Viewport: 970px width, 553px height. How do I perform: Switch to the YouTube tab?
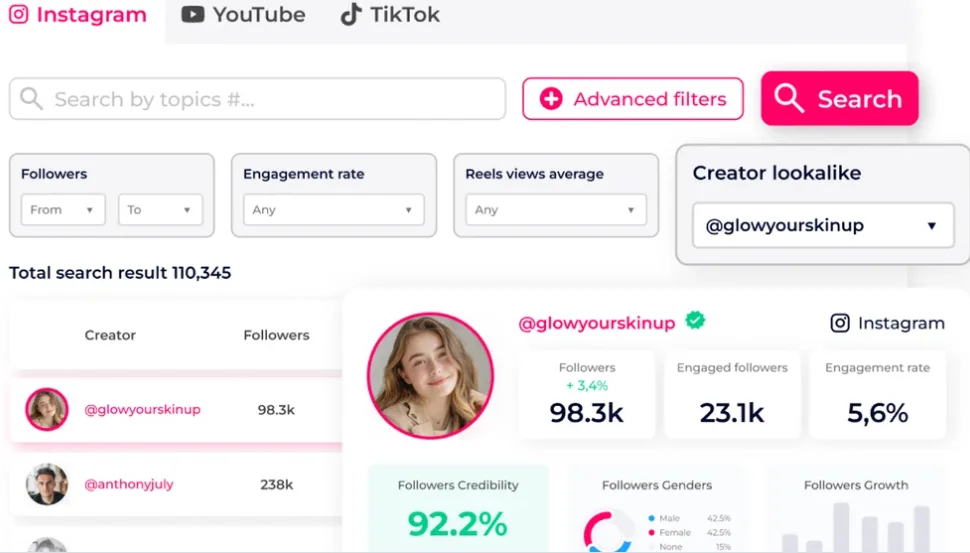(243, 14)
